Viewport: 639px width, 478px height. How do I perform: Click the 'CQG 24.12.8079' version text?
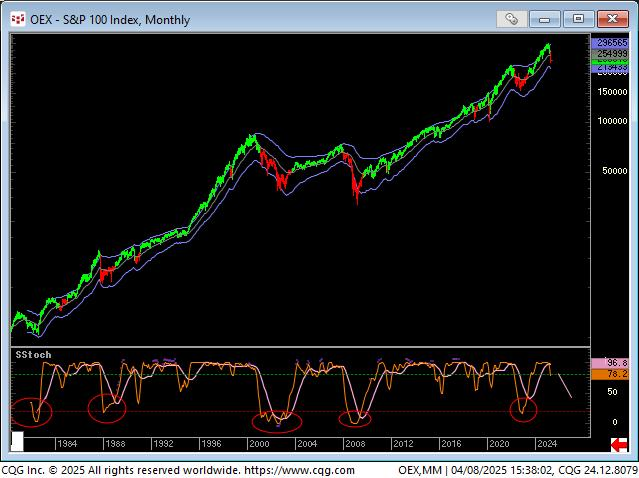pyautogui.click(x=598, y=470)
